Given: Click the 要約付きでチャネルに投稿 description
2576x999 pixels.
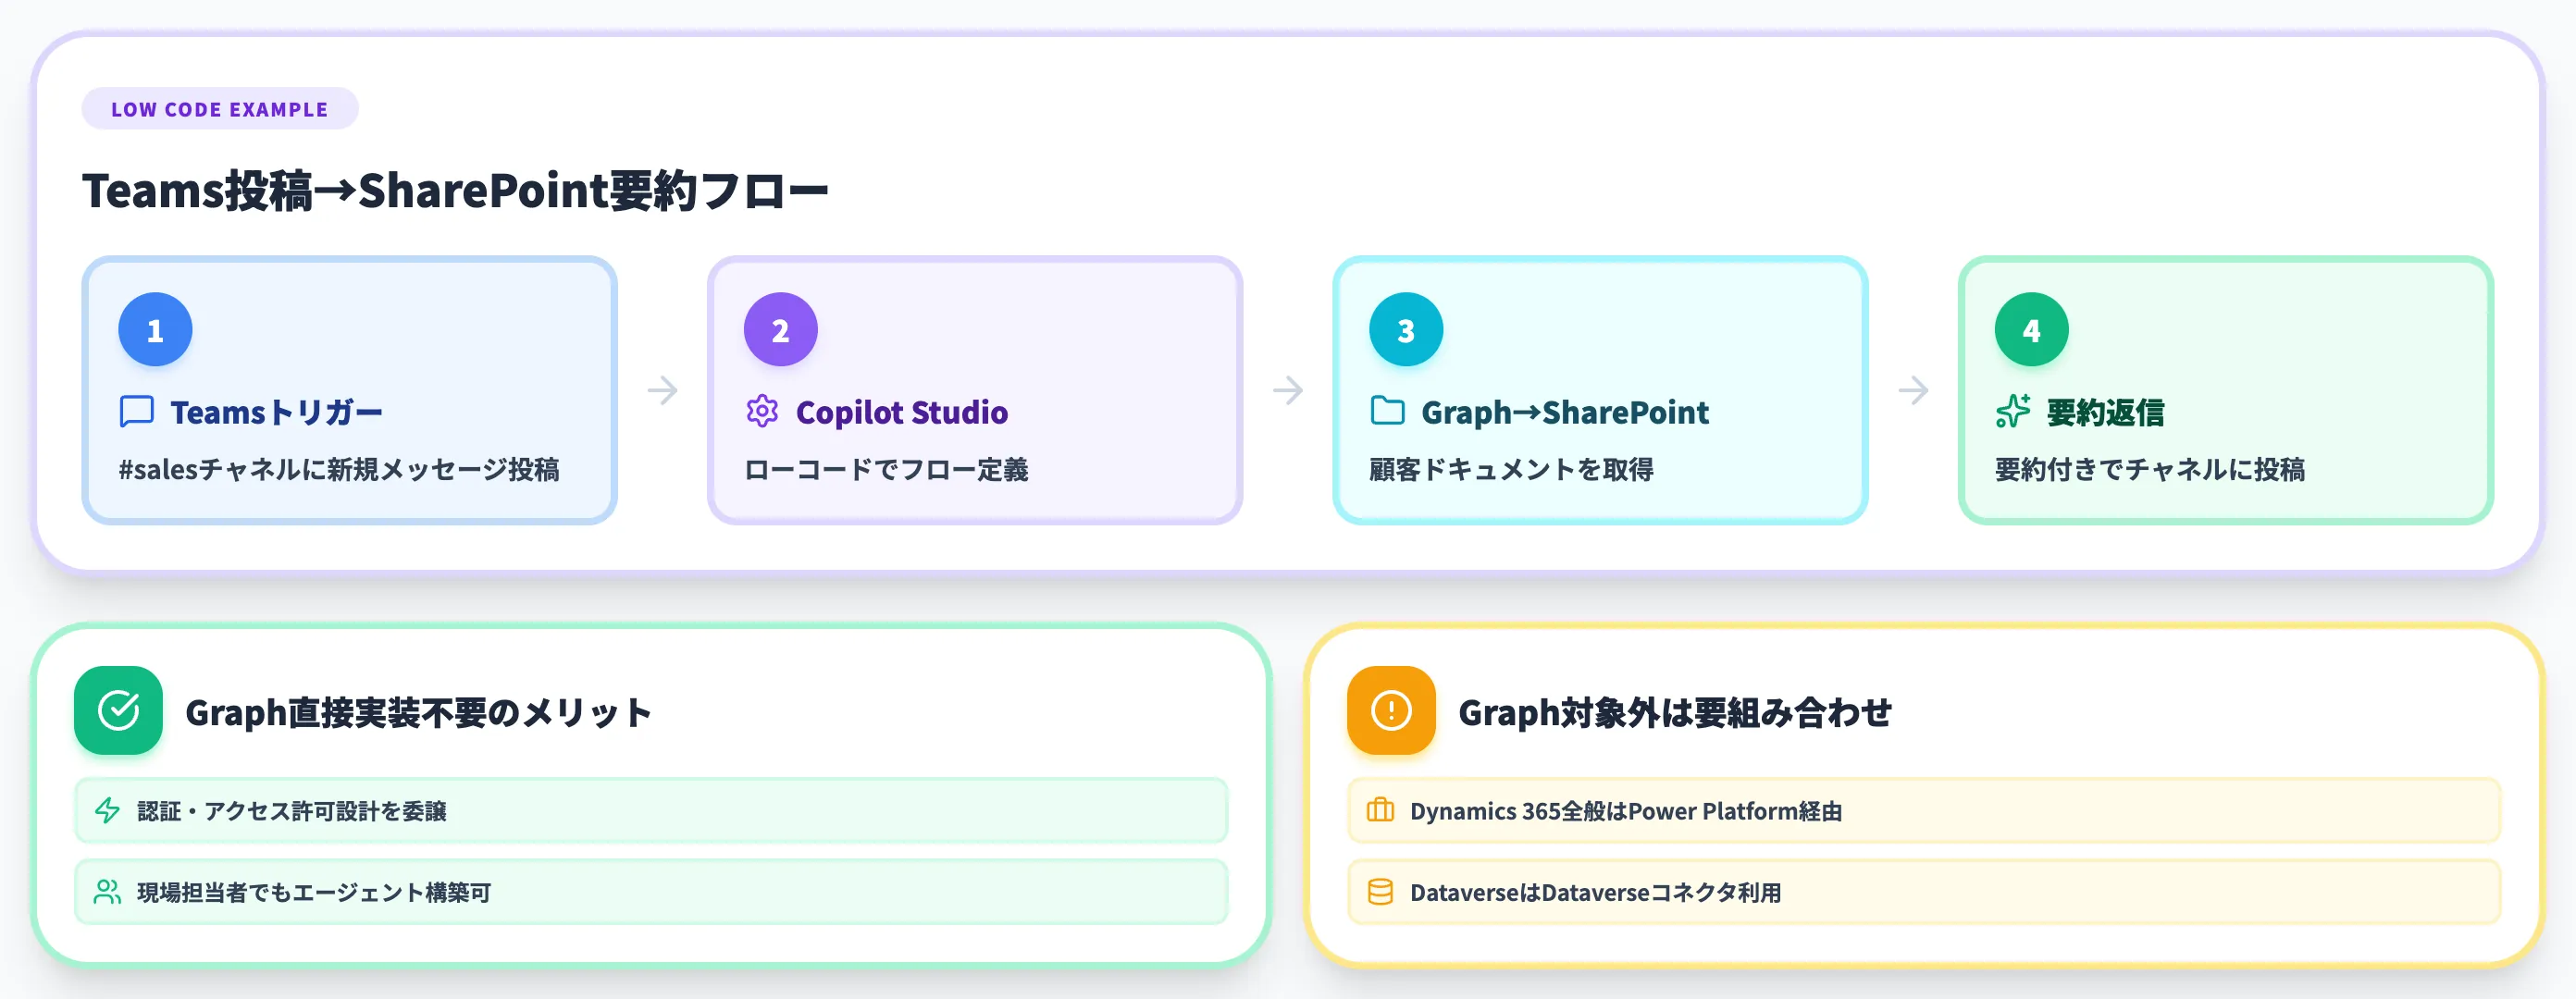Looking at the screenshot, I should 2150,469.
